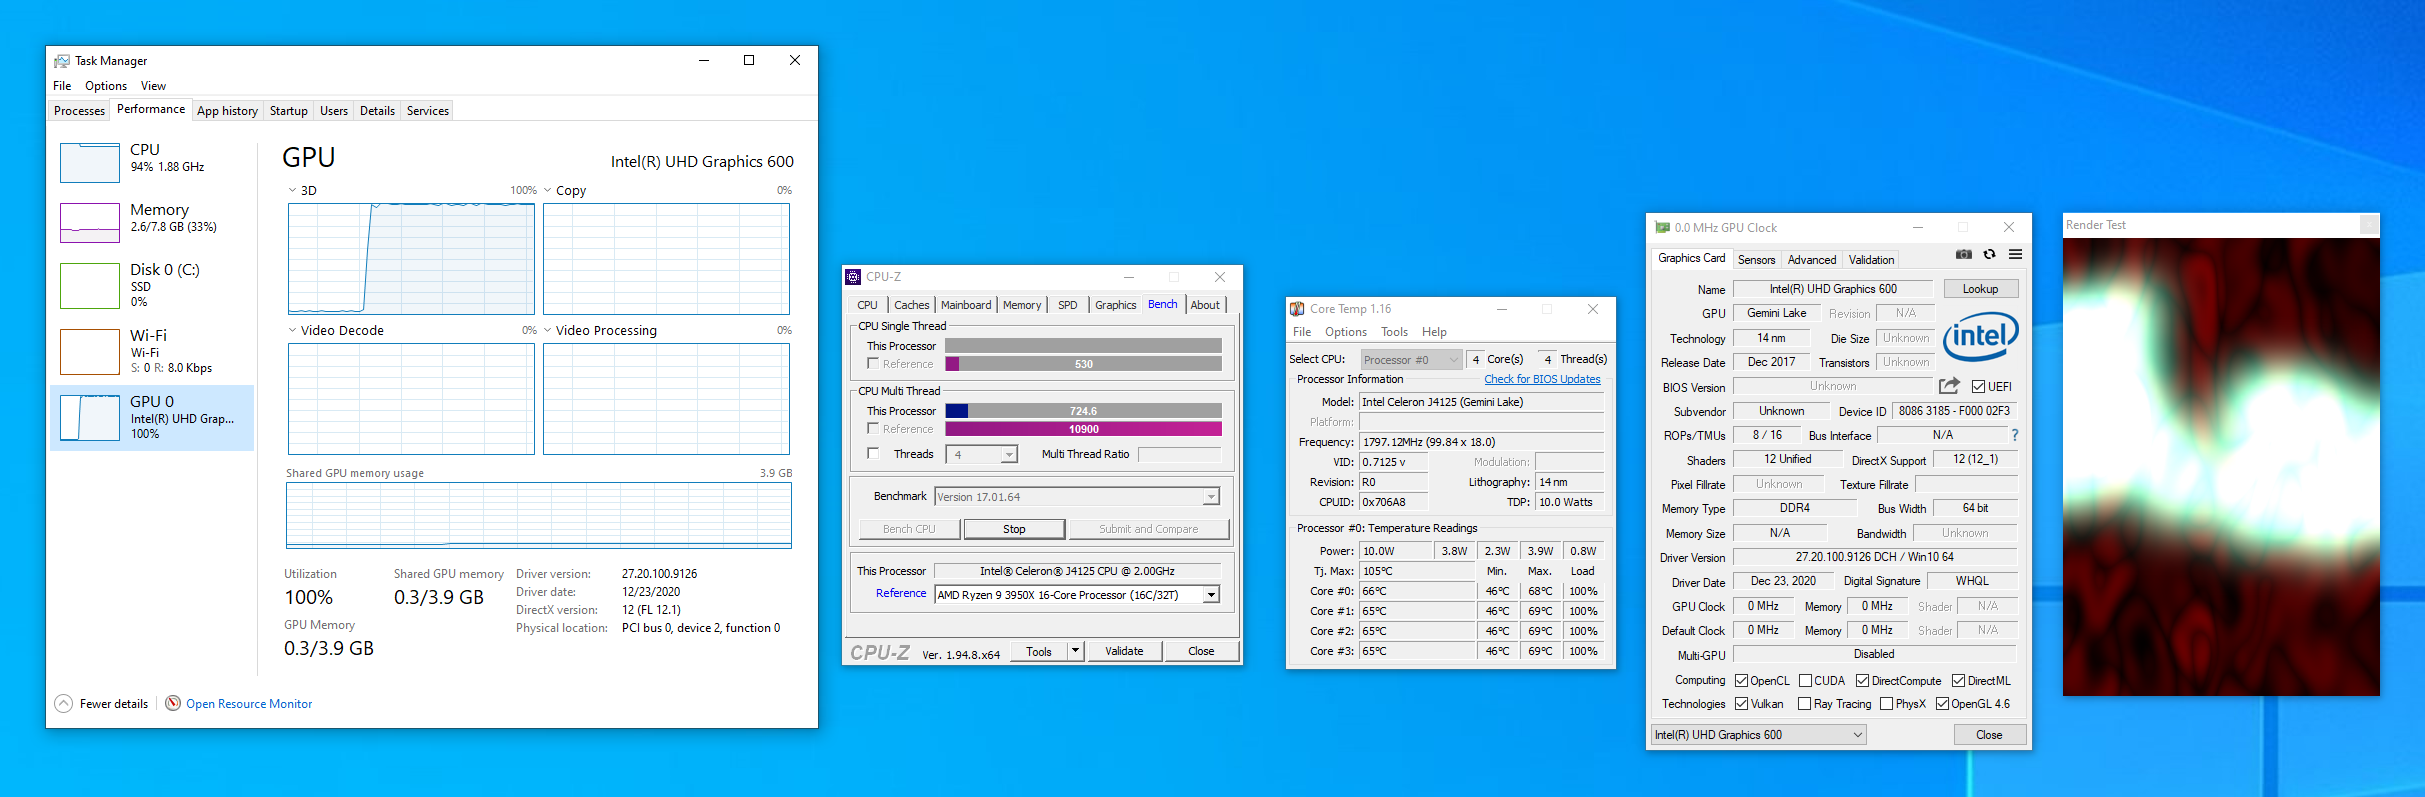Image resolution: width=2425 pixels, height=797 pixels.
Task: Toggle the UEFI checkbox in GPU-Z
Action: coord(1978,387)
